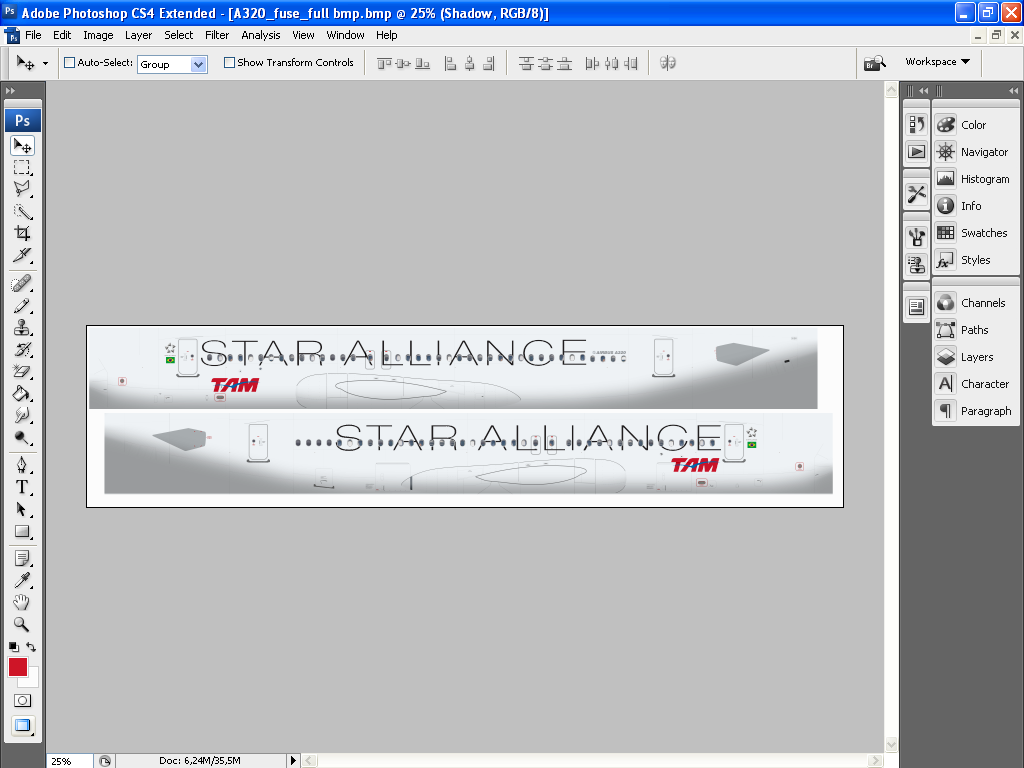Open the Window menu

345,35
